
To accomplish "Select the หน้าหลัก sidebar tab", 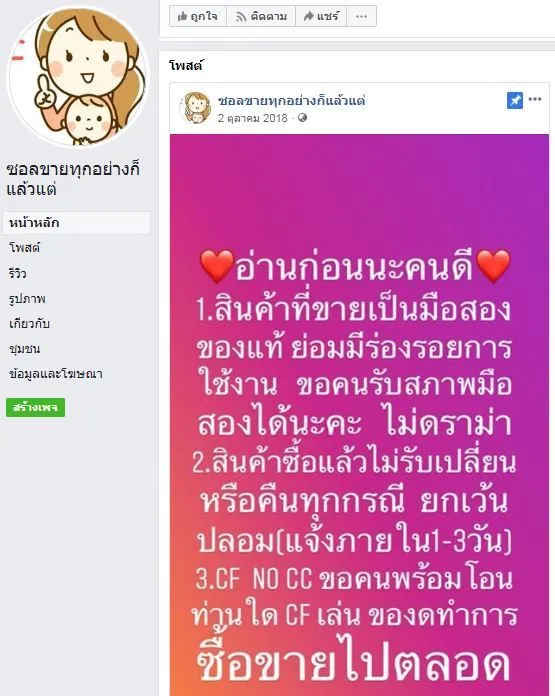I will [x=76, y=223].
